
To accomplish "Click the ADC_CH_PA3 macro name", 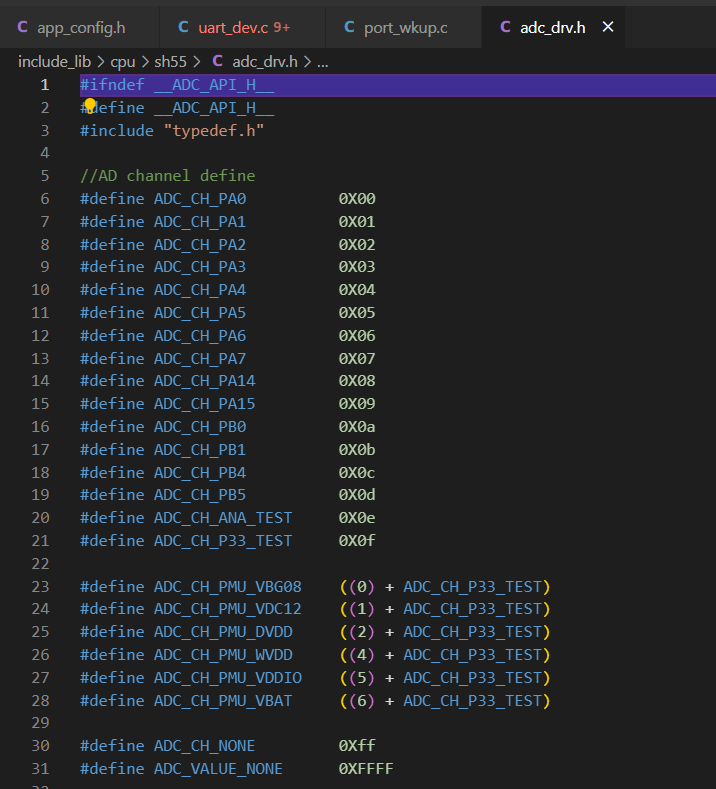I will 200,267.
